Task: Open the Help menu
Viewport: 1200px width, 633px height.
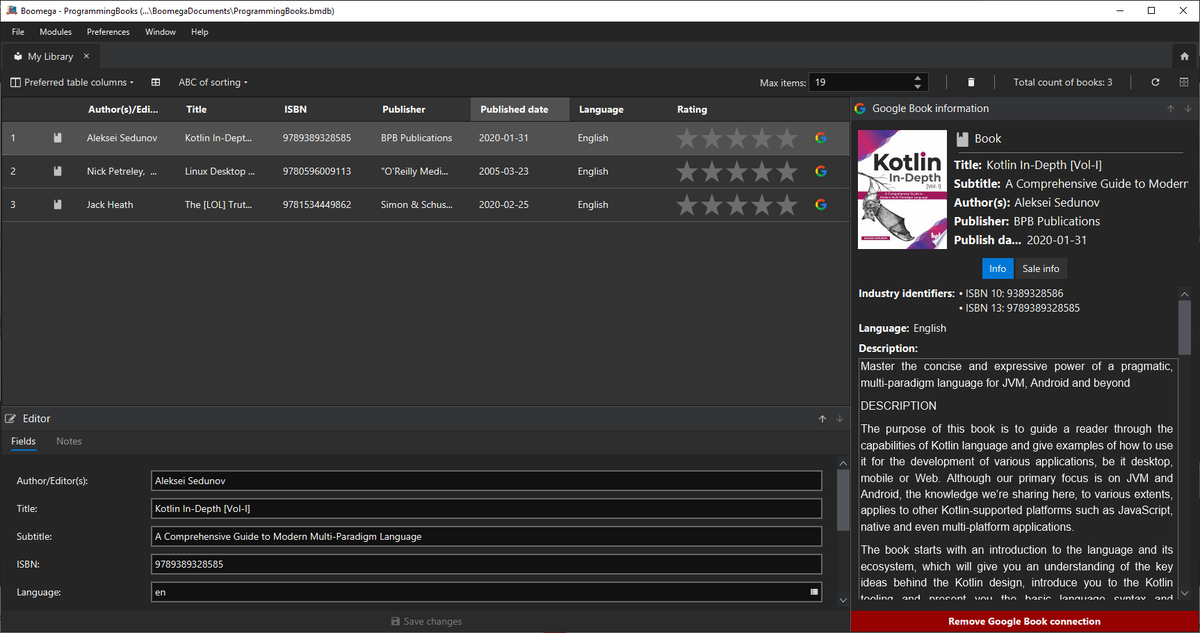Action: [200, 32]
